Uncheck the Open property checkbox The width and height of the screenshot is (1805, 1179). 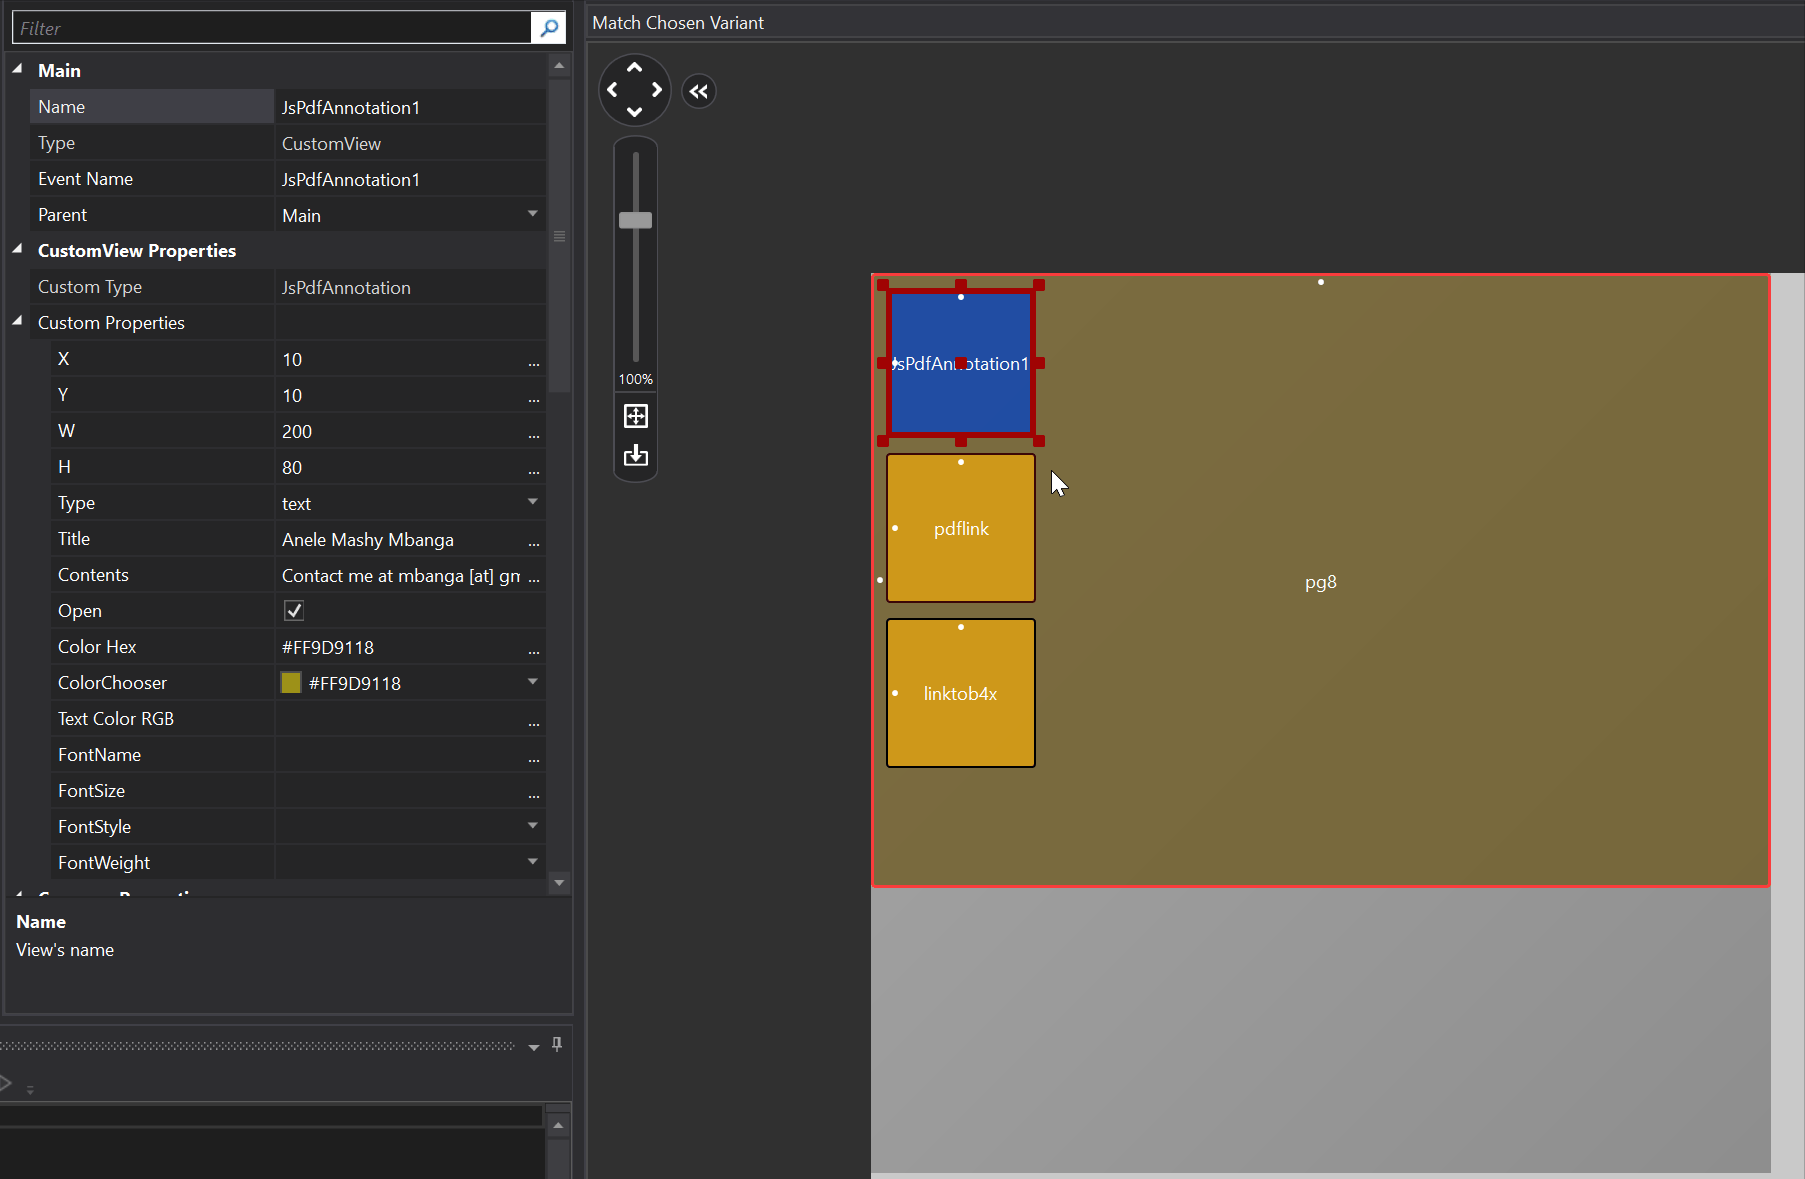[x=294, y=610]
